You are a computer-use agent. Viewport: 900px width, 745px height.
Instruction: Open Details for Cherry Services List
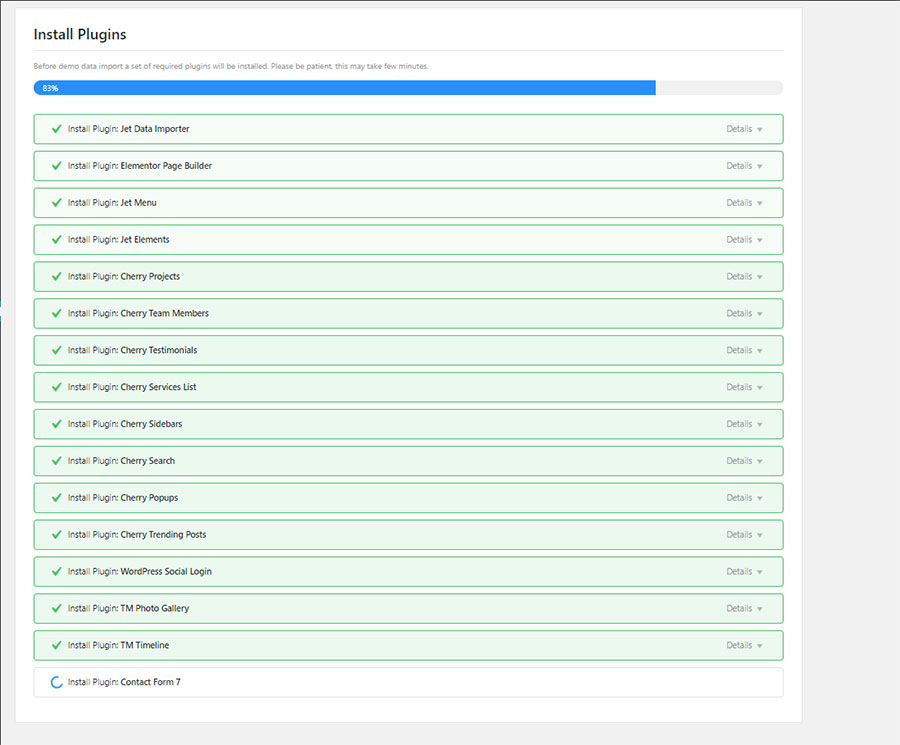coord(744,387)
